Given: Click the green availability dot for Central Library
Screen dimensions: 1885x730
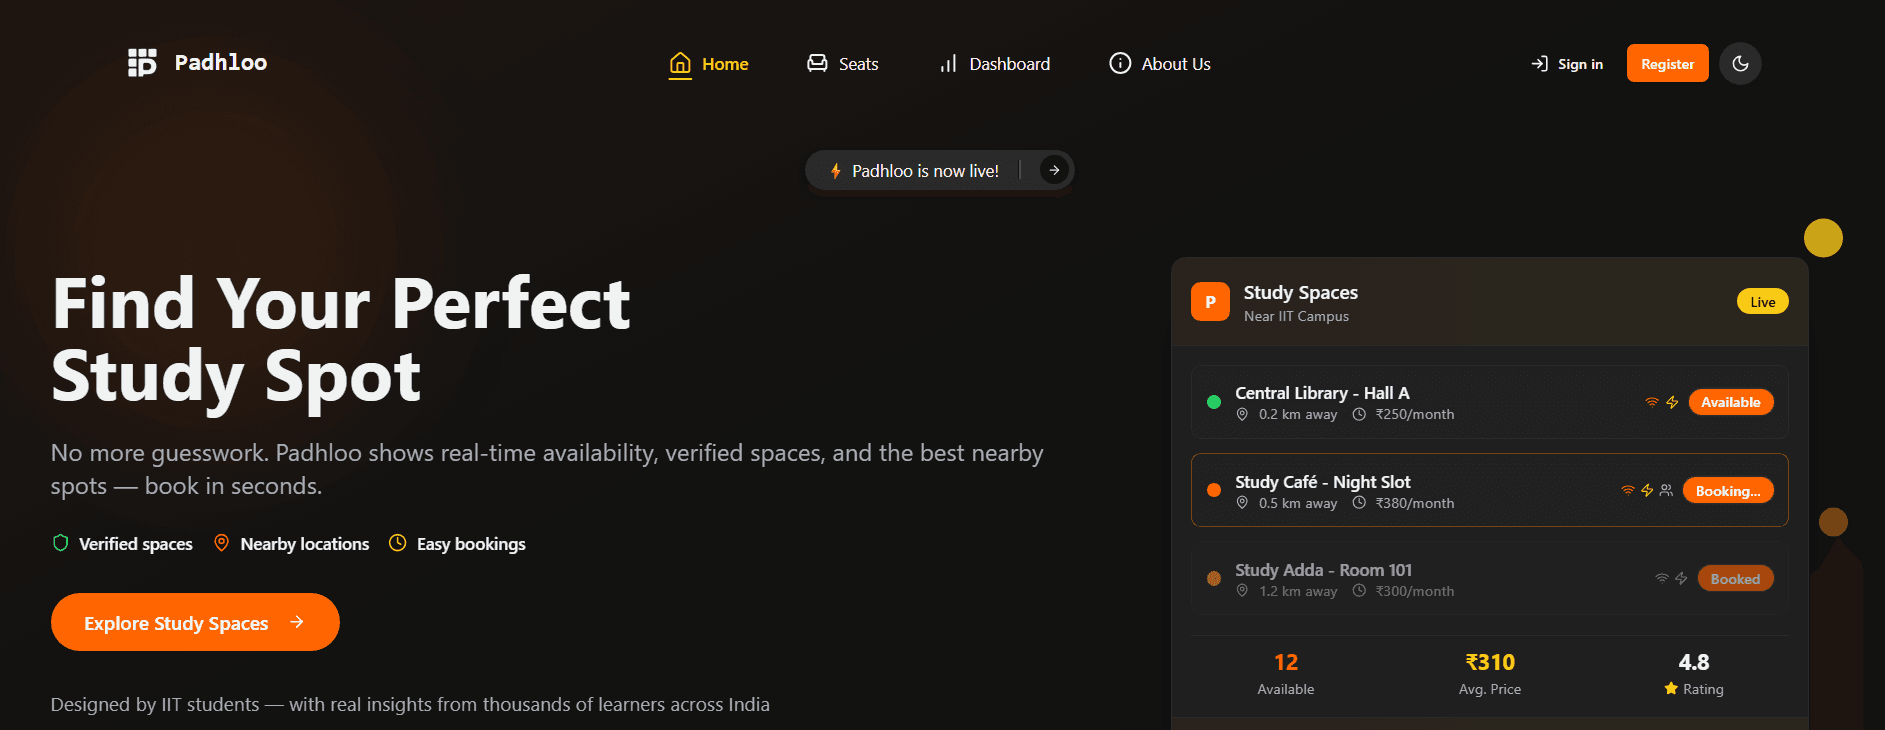Looking at the screenshot, I should coord(1213,400).
